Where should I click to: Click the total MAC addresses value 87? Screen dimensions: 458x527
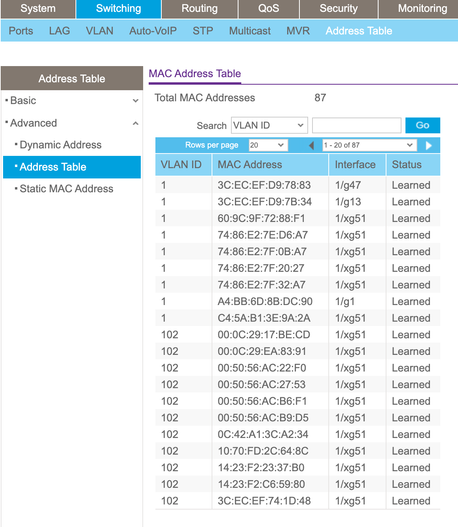coord(320,98)
